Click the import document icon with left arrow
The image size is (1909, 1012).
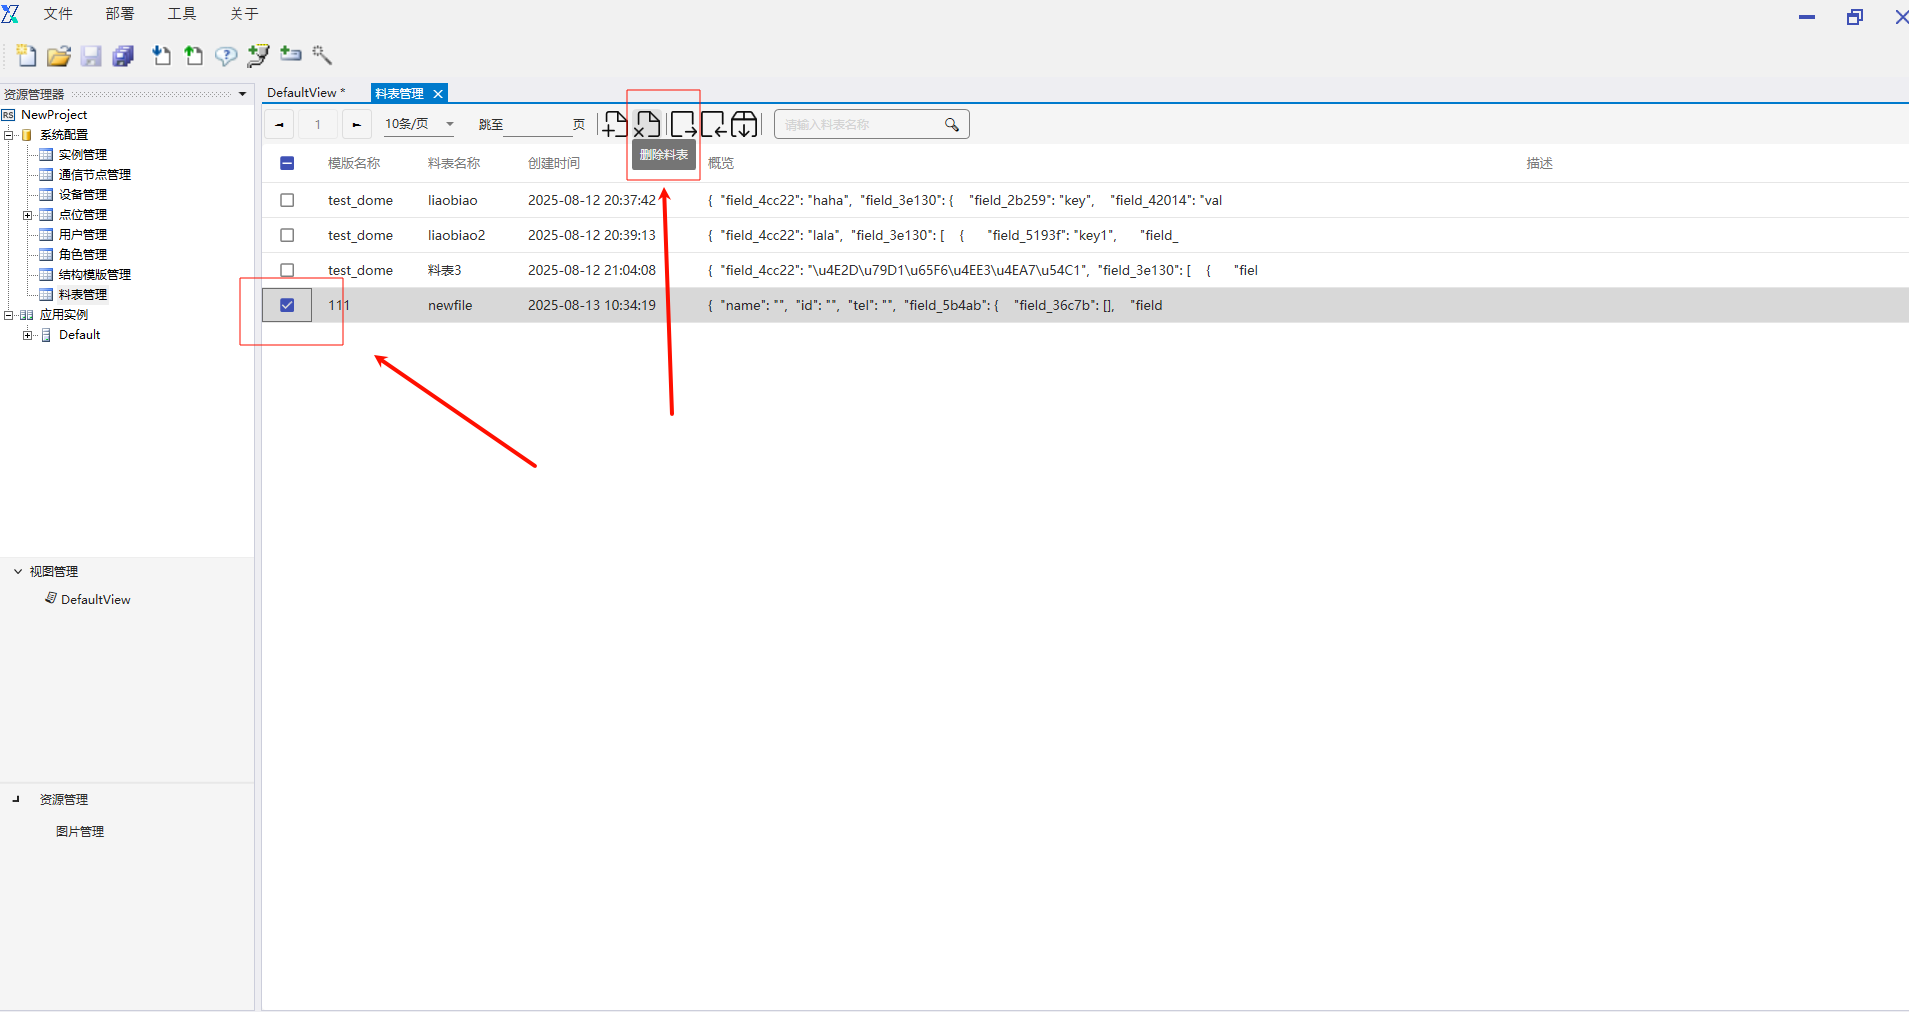click(x=713, y=124)
